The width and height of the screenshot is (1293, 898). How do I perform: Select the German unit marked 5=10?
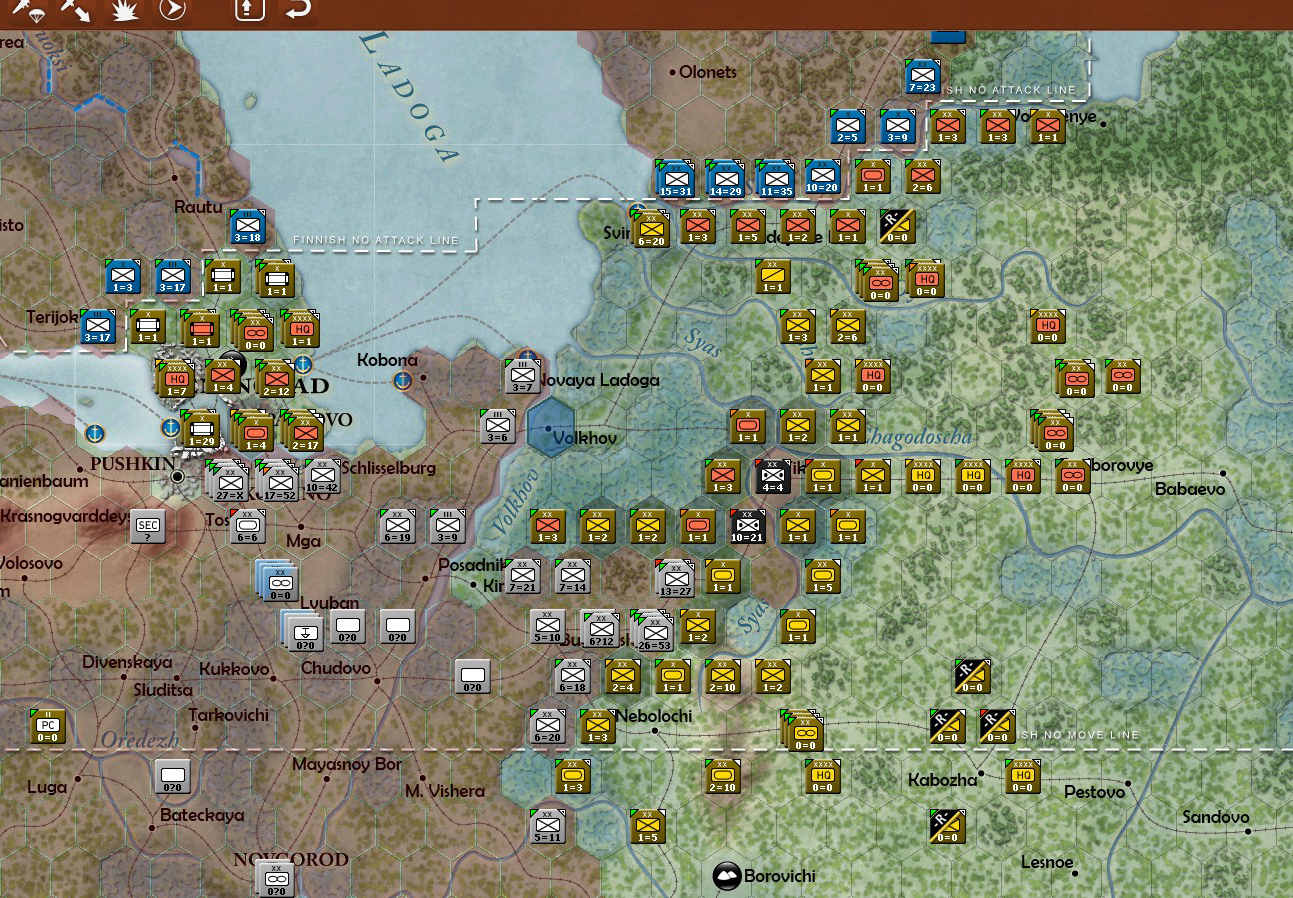[x=548, y=627]
